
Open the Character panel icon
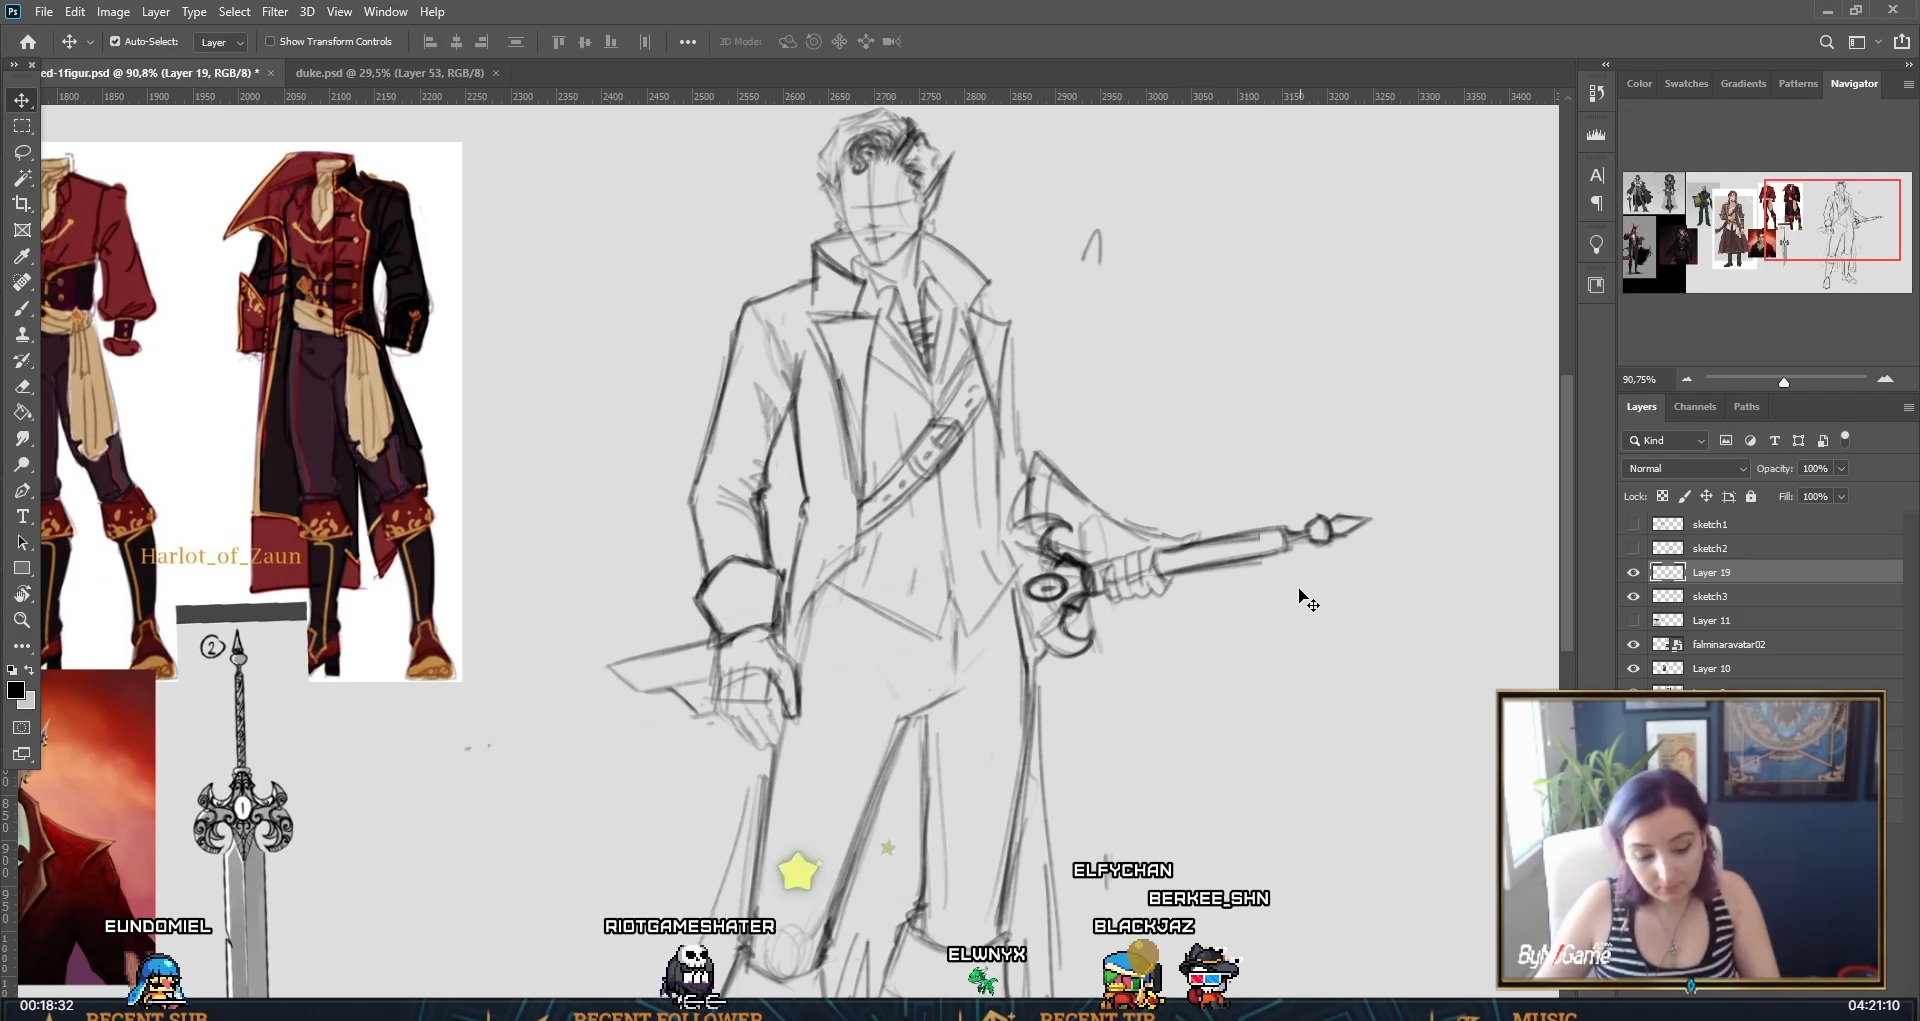tap(1597, 176)
